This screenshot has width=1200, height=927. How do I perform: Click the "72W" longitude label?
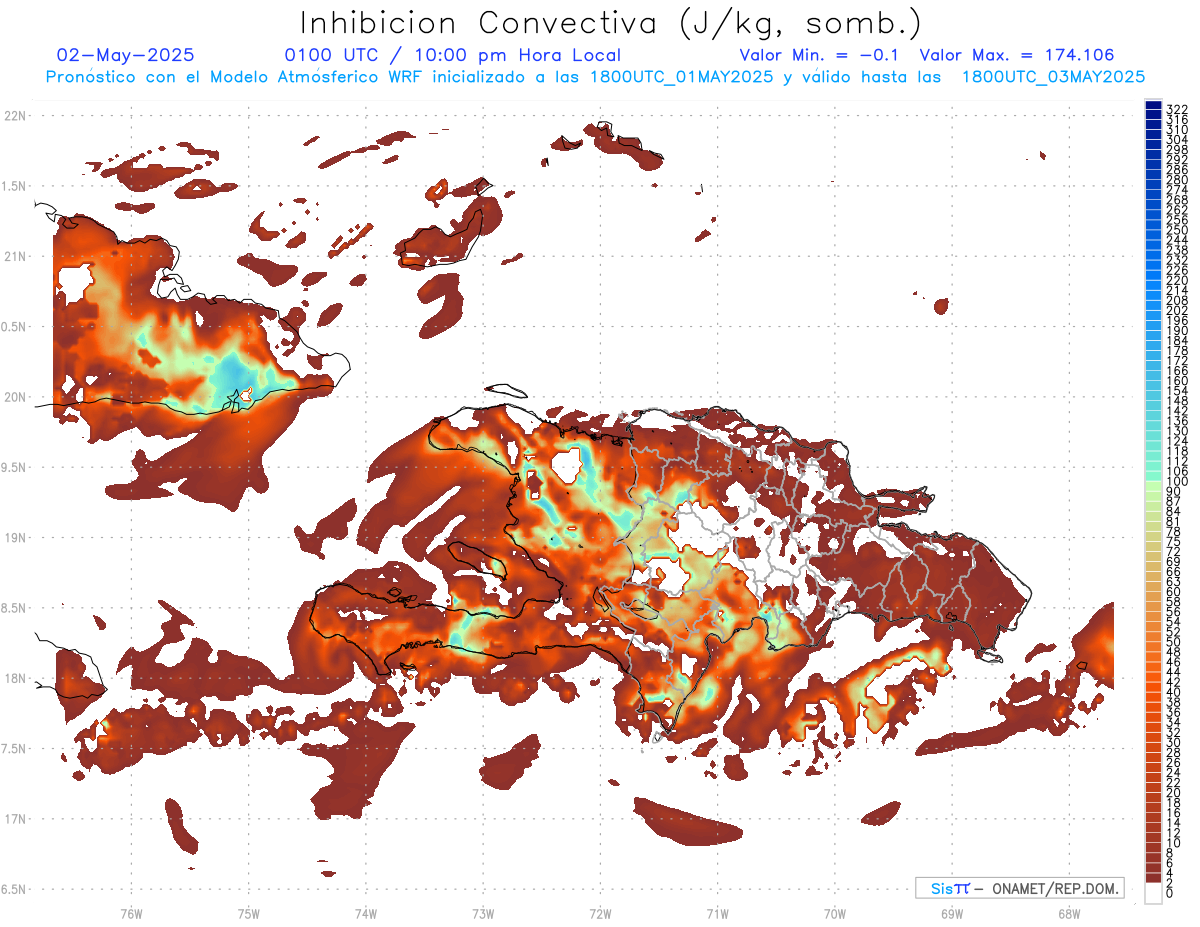tap(600, 913)
